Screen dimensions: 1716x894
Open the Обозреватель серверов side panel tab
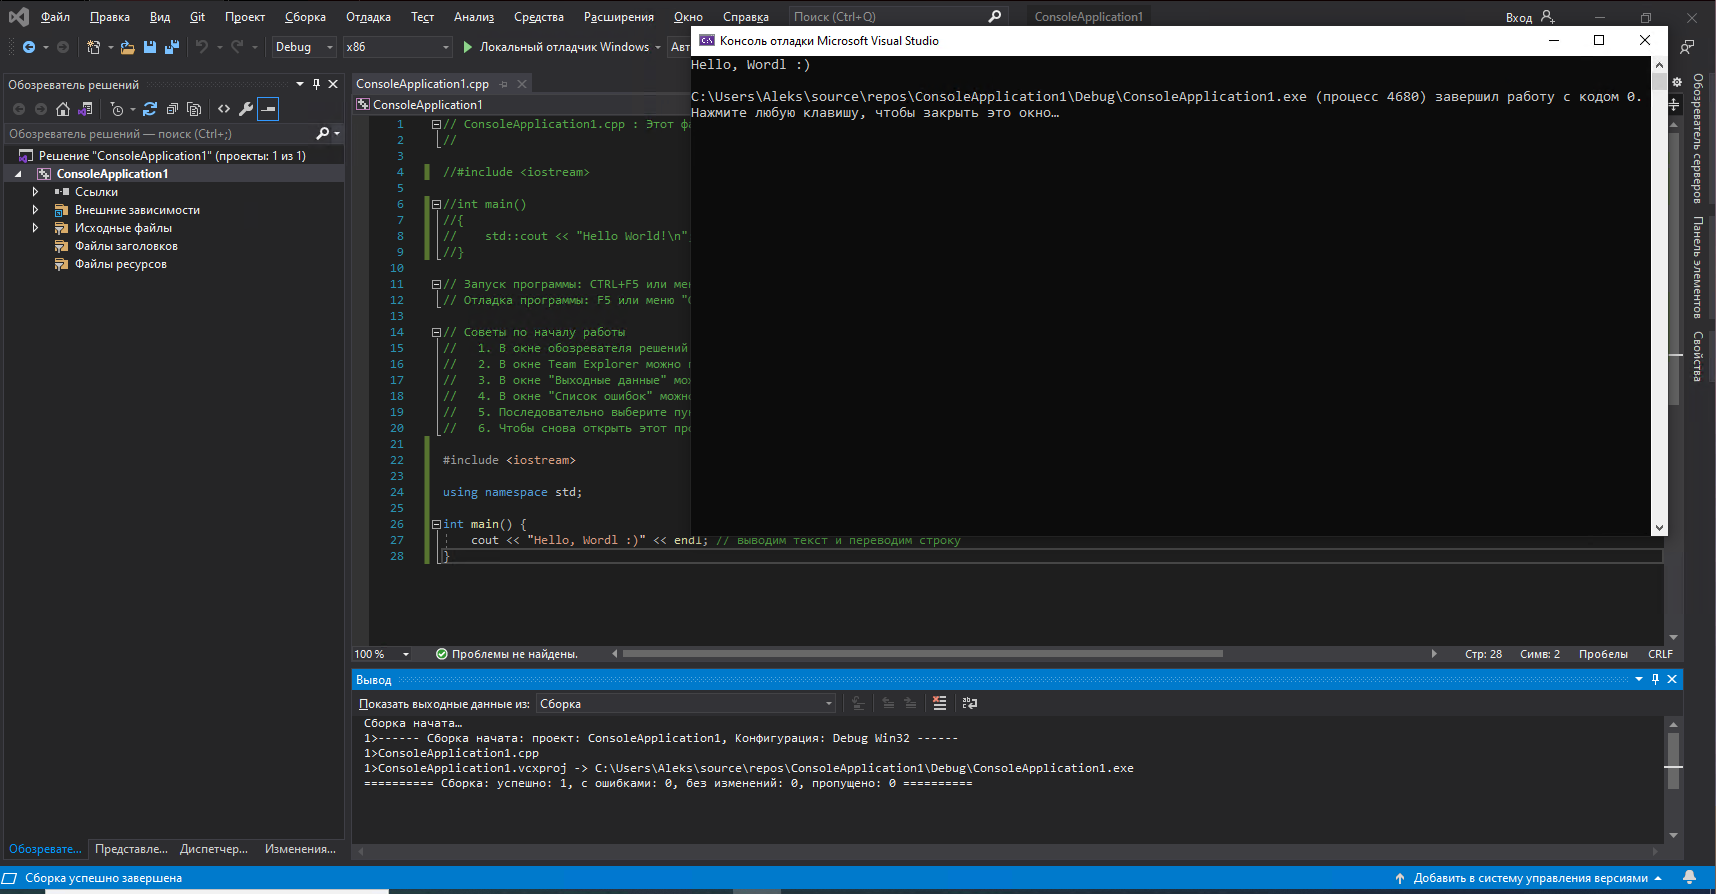click(1697, 138)
